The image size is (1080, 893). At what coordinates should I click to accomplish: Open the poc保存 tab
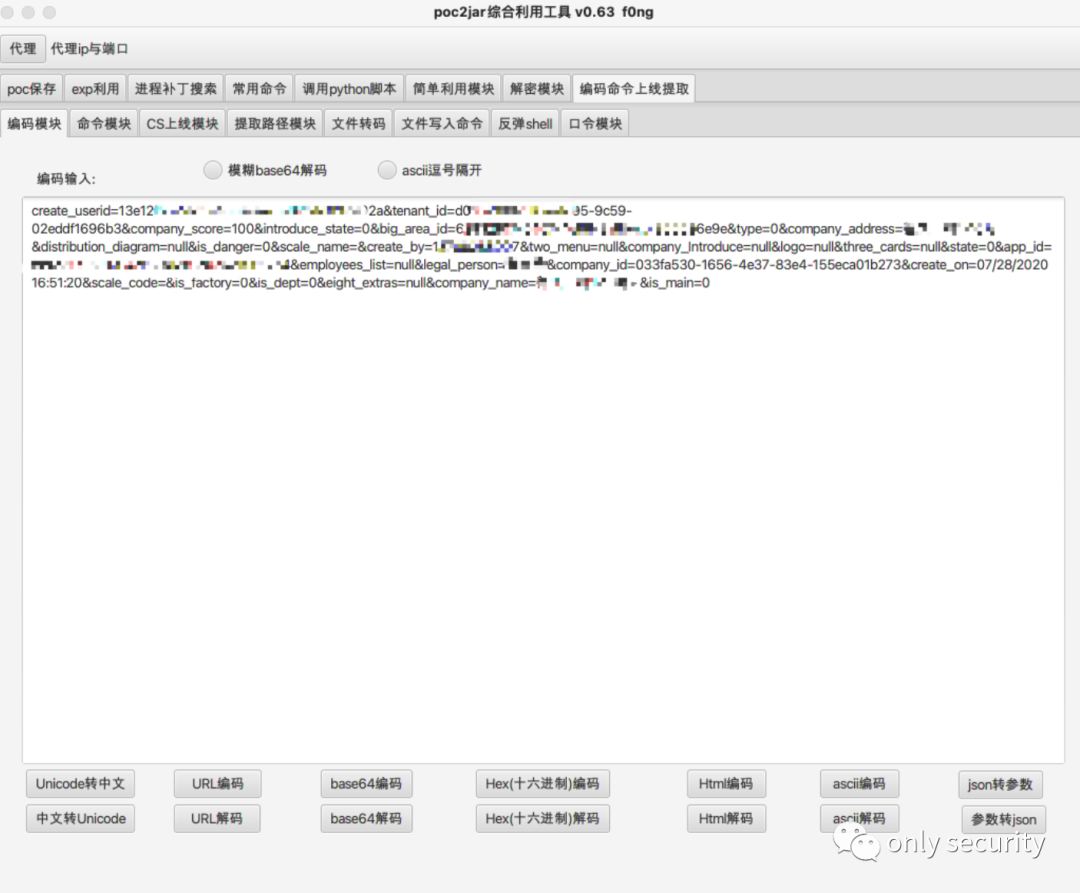coord(32,89)
